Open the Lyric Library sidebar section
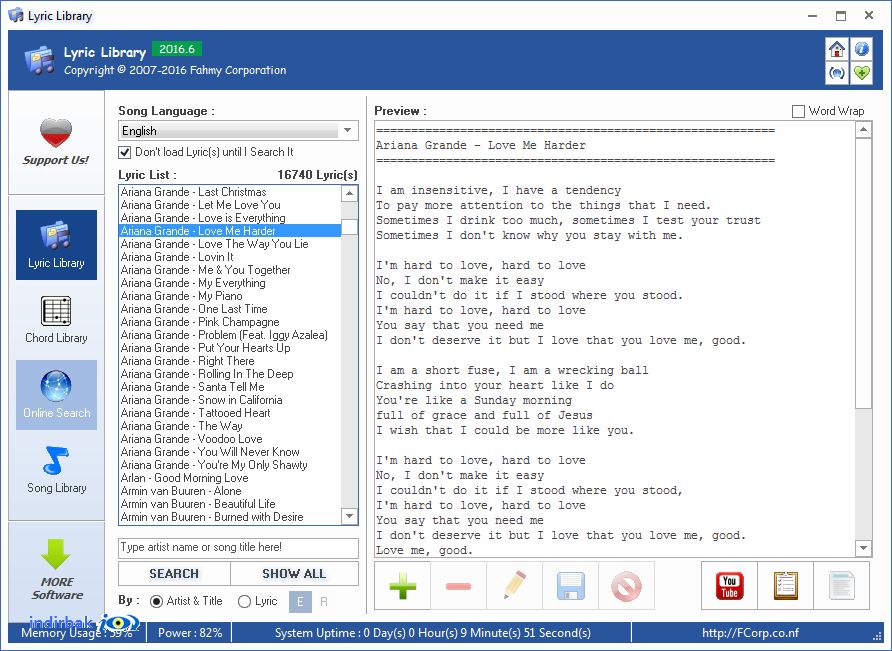The image size is (892, 651). (x=56, y=245)
